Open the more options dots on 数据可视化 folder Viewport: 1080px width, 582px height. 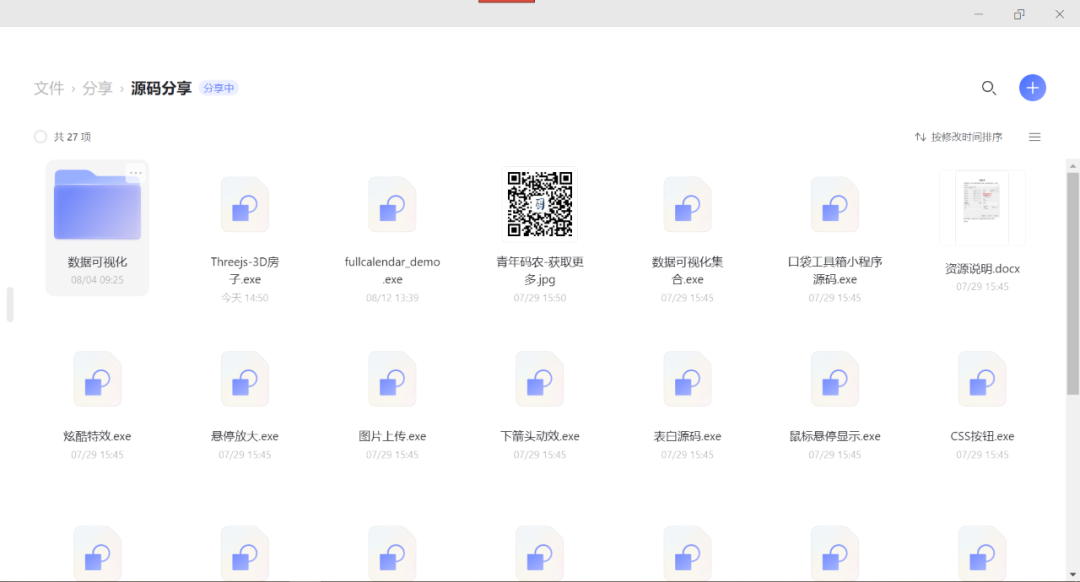[136, 173]
